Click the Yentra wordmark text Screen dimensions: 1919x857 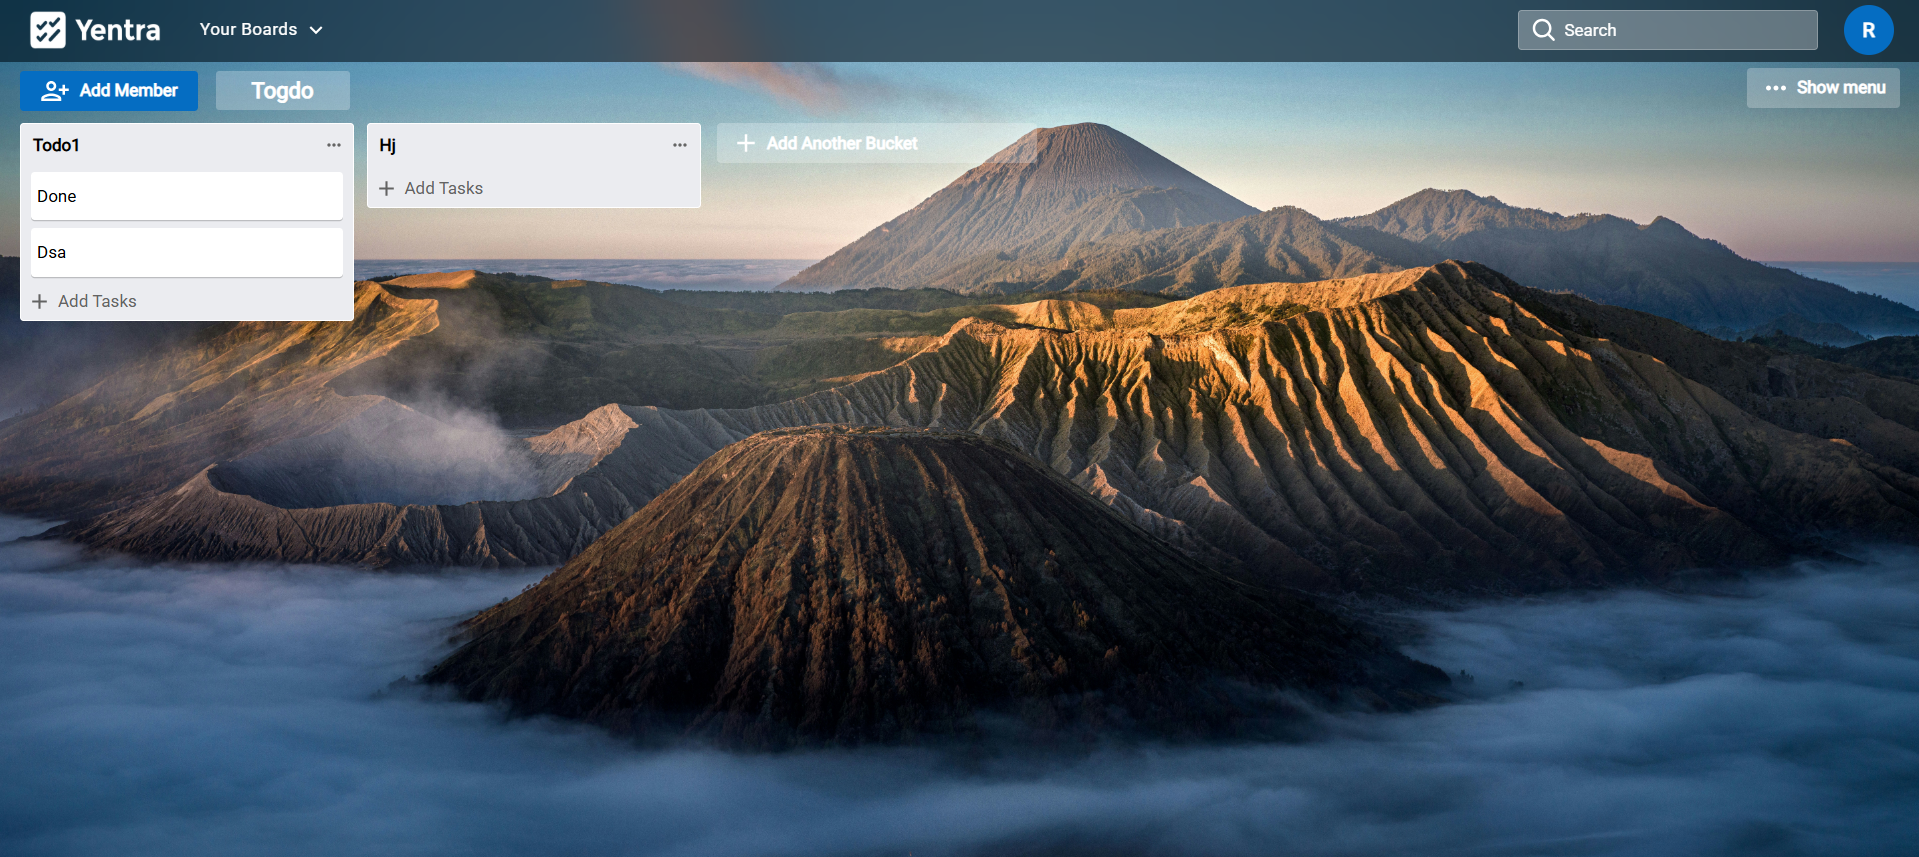click(x=118, y=30)
